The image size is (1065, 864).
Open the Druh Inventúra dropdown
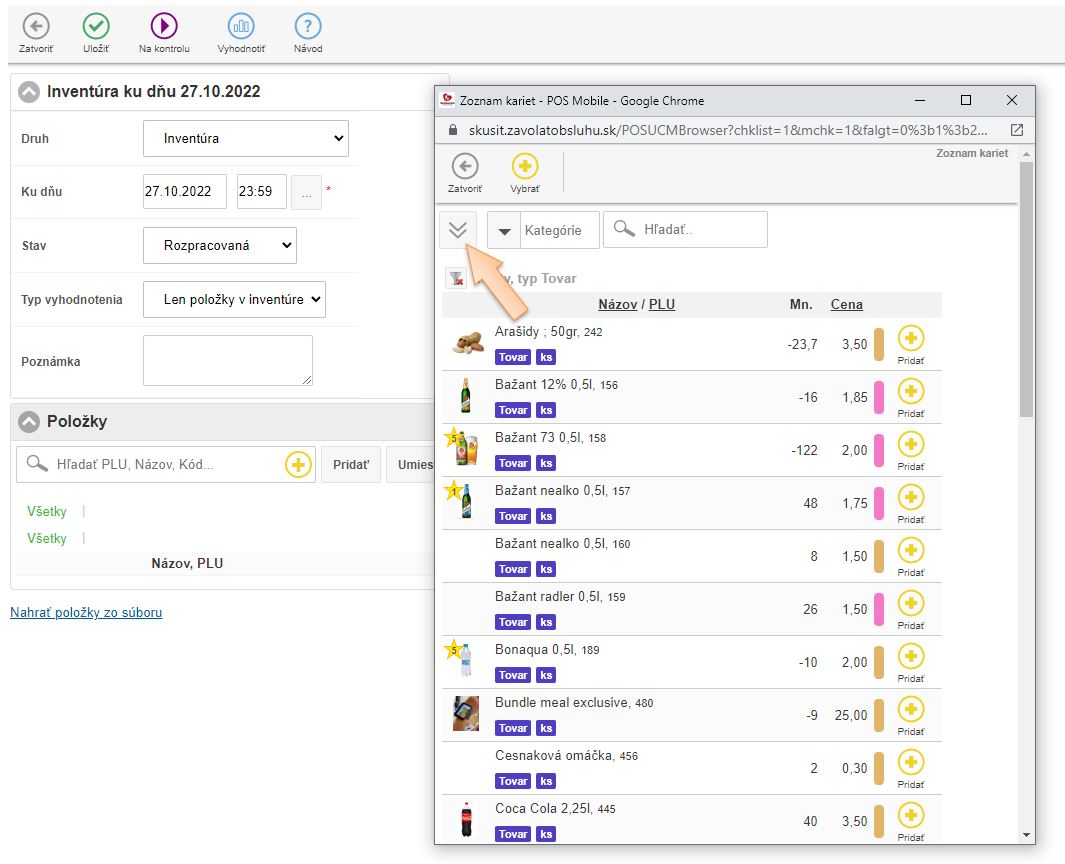click(x=245, y=139)
